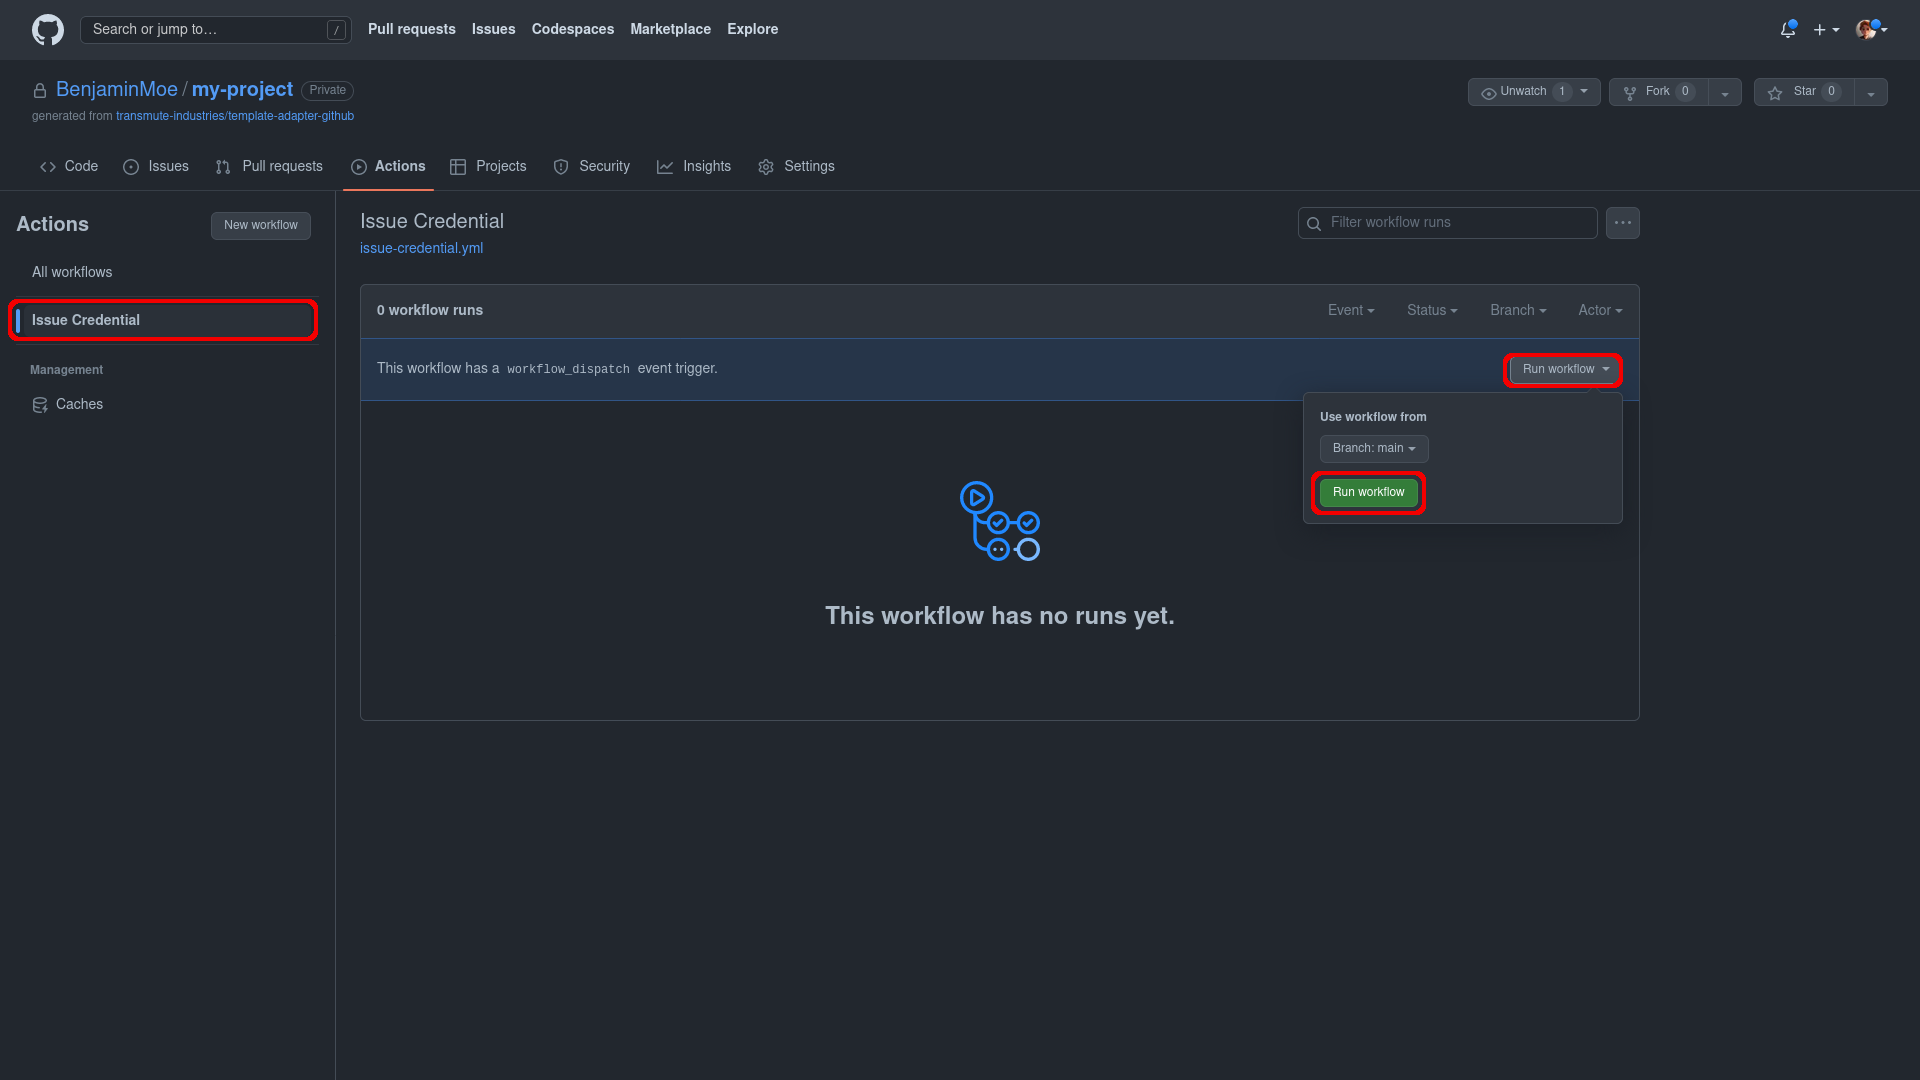1920x1080 pixels.
Task: Select Issue Credential workflow in sidebar
Action: pyautogui.click(x=164, y=321)
